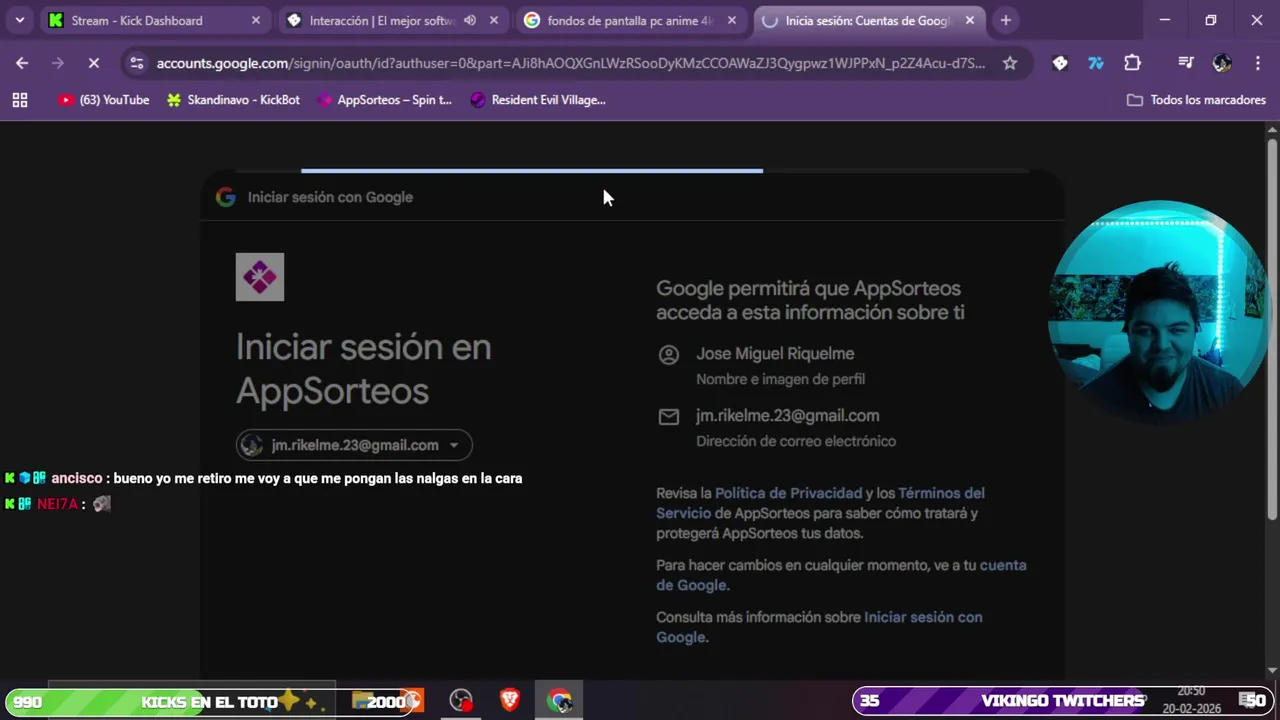Click the Dirección de correo electrónico label
The width and height of the screenshot is (1280, 720).
(796, 441)
